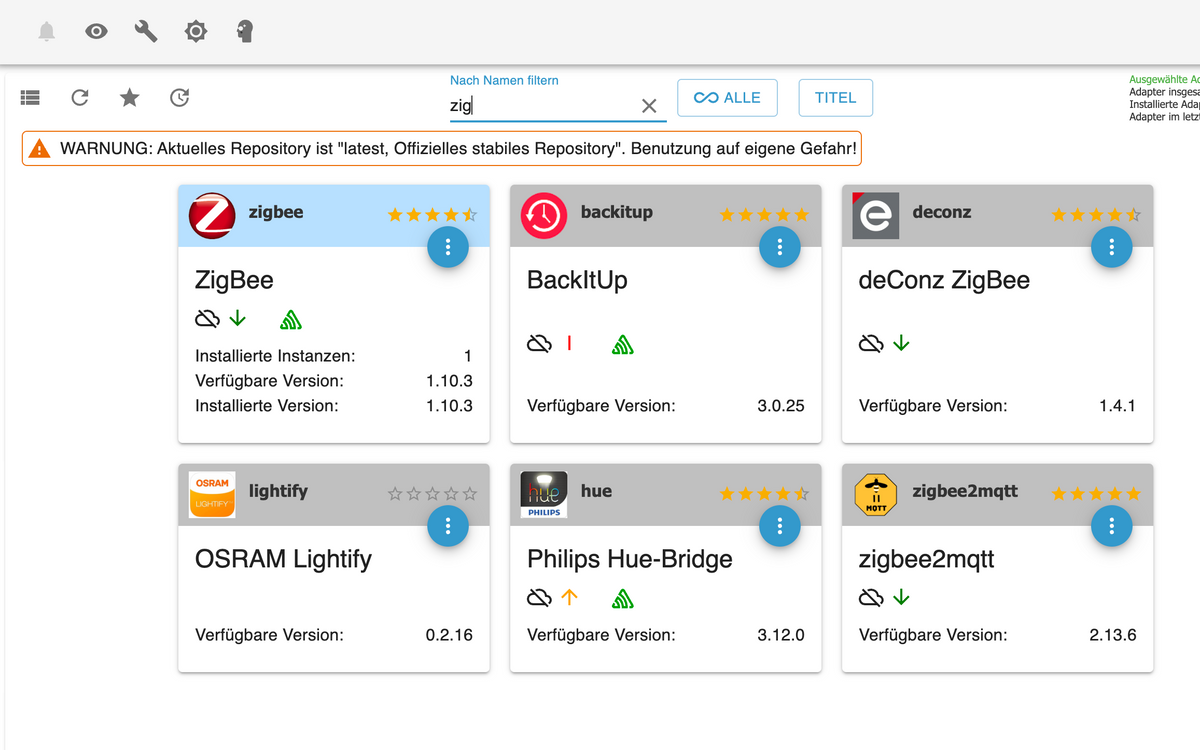Open the lightify card three-dot menu

(x=448, y=526)
